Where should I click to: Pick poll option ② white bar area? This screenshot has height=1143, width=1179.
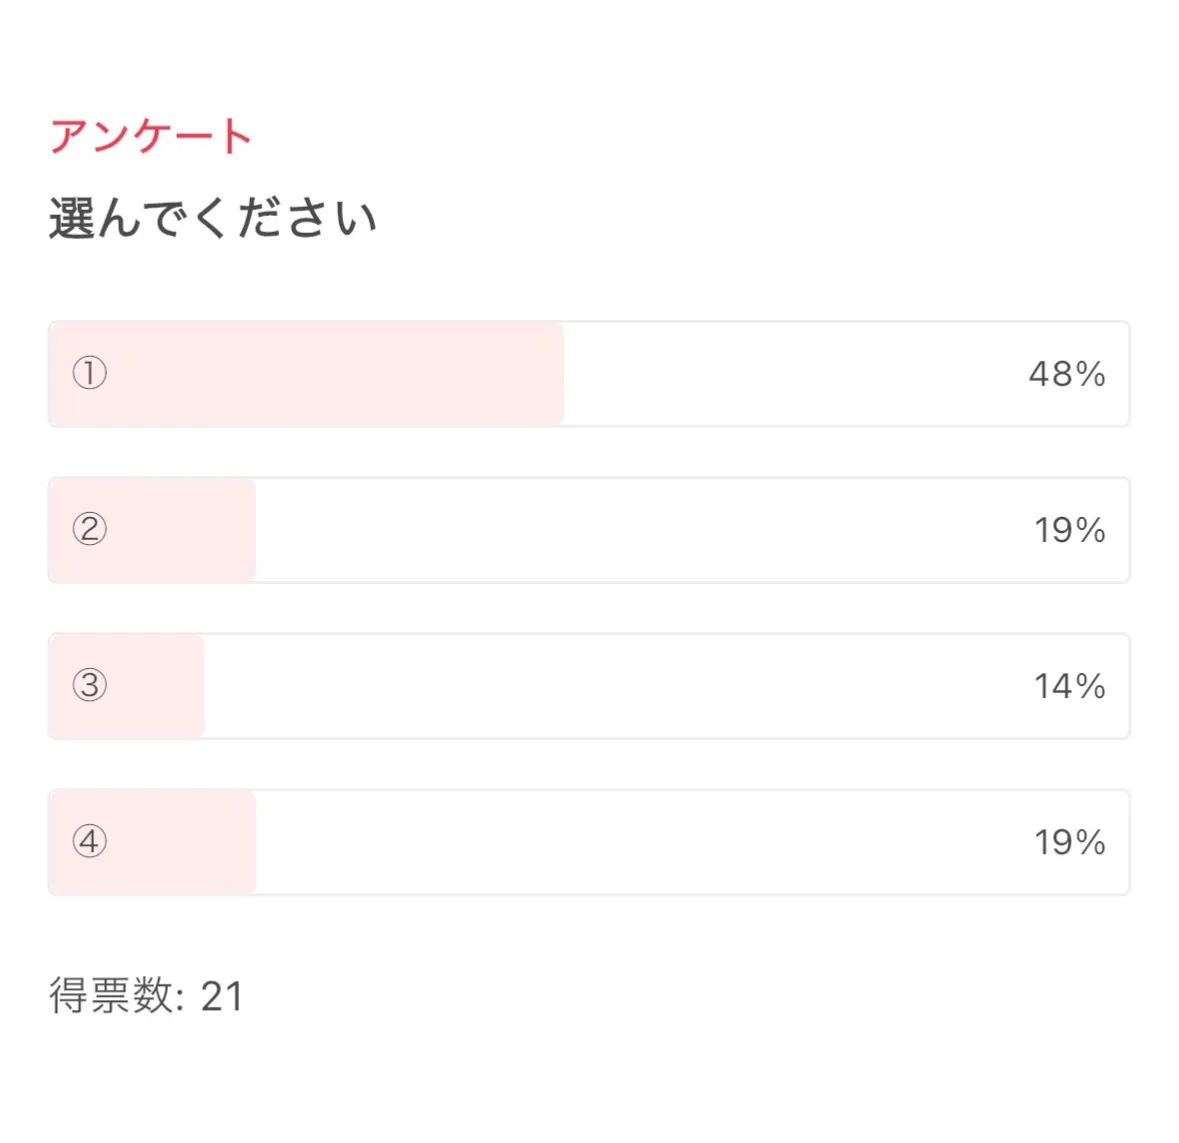(x=640, y=530)
